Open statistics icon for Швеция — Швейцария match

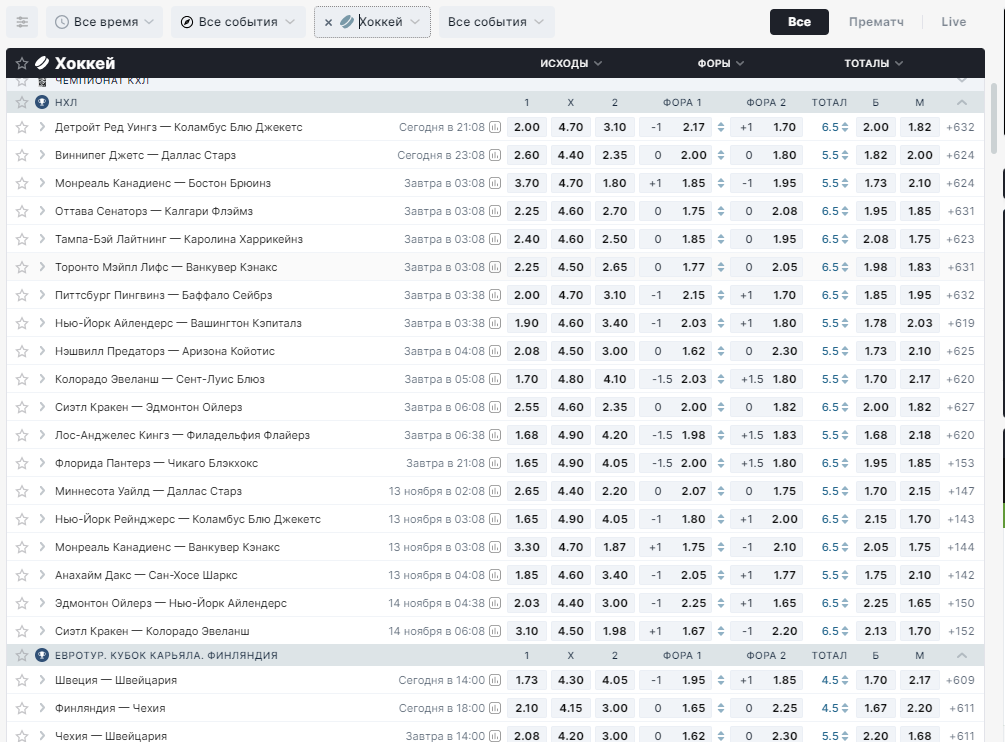pos(495,680)
